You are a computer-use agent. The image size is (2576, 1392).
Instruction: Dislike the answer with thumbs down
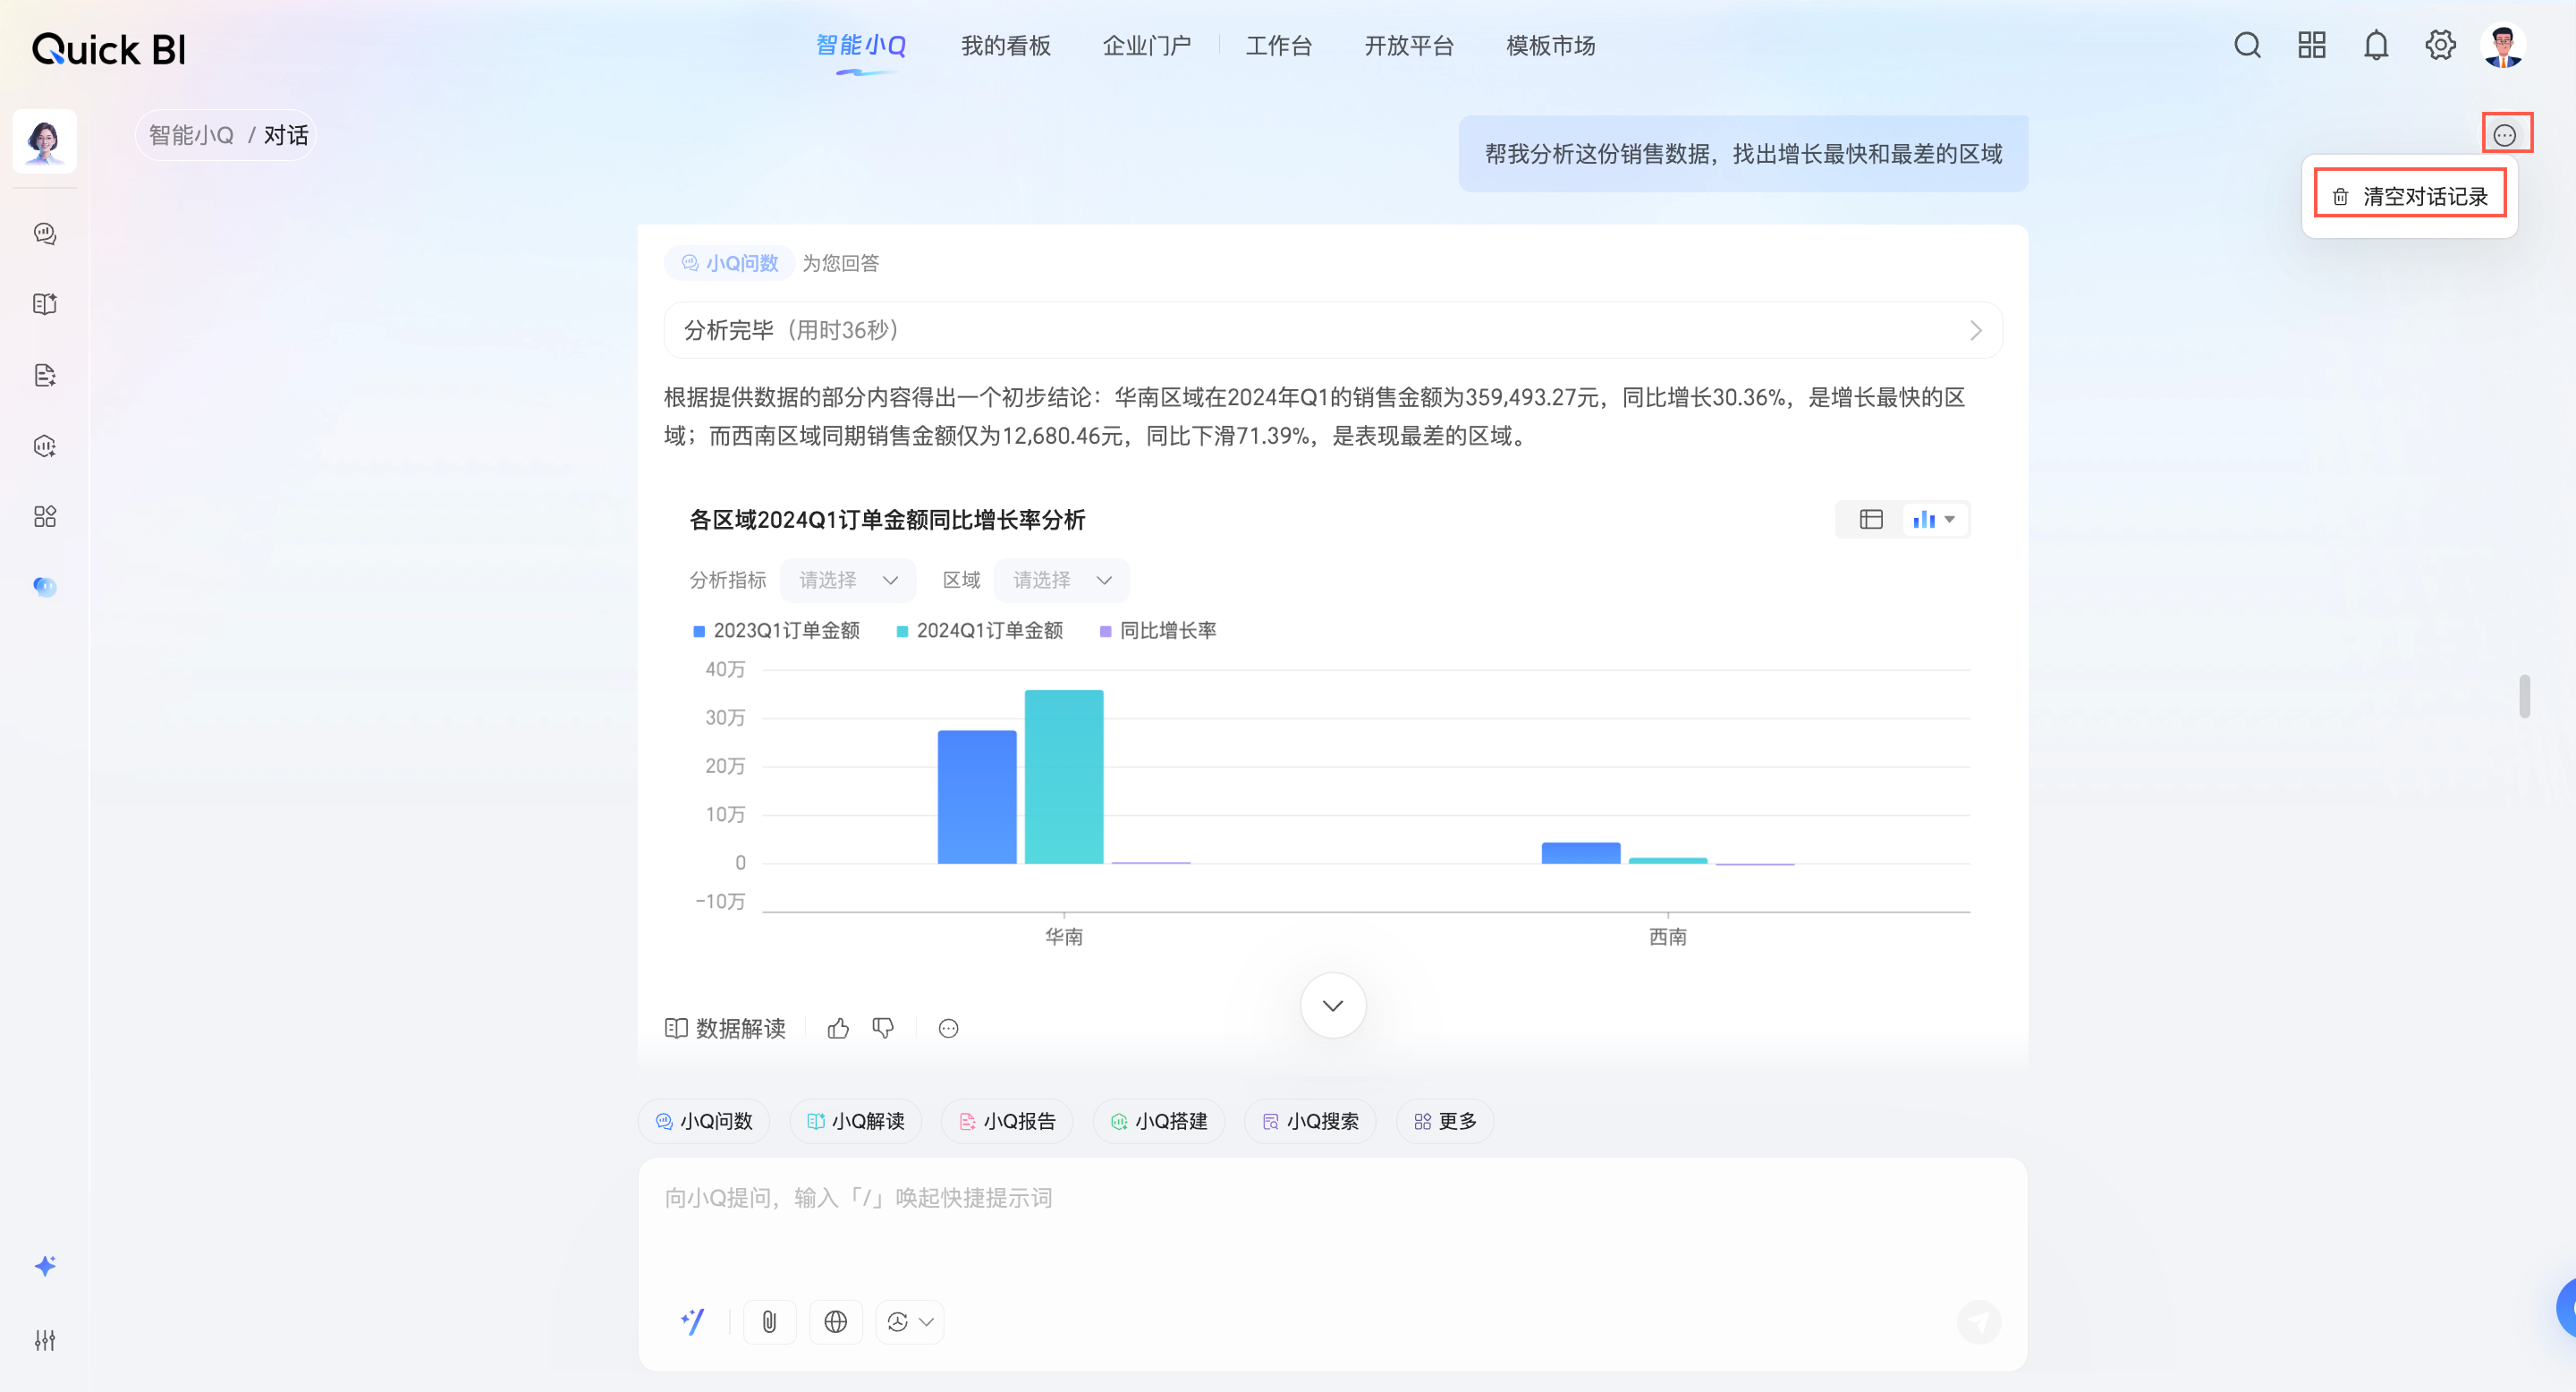883,1028
